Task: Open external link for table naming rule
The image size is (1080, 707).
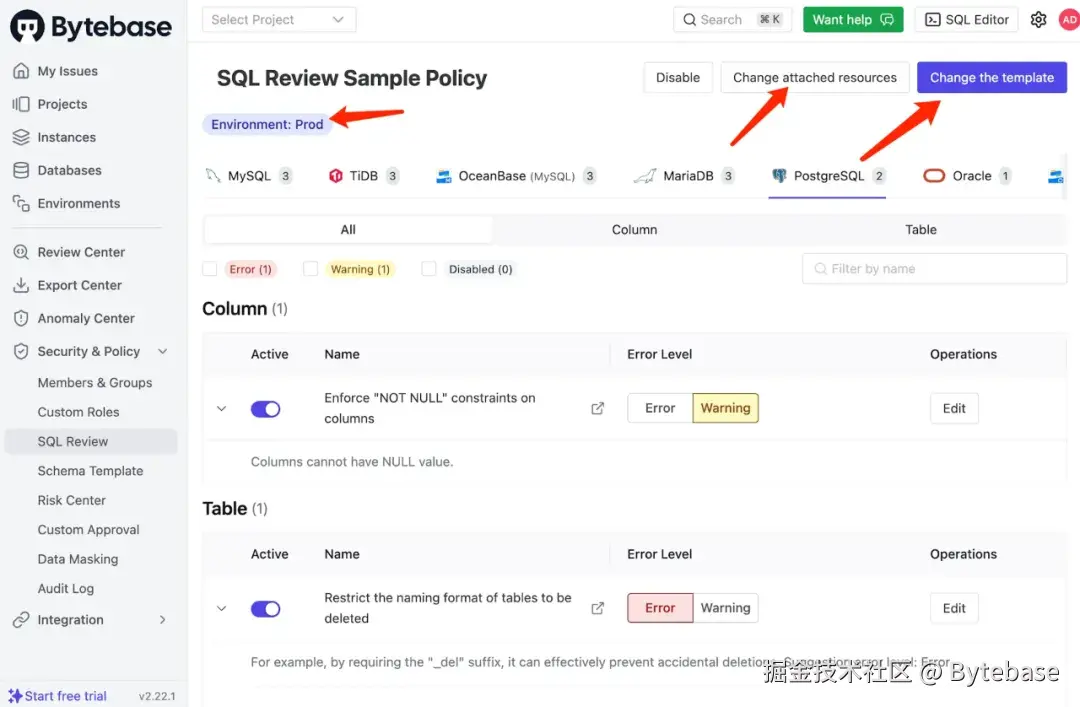Action: 598,608
